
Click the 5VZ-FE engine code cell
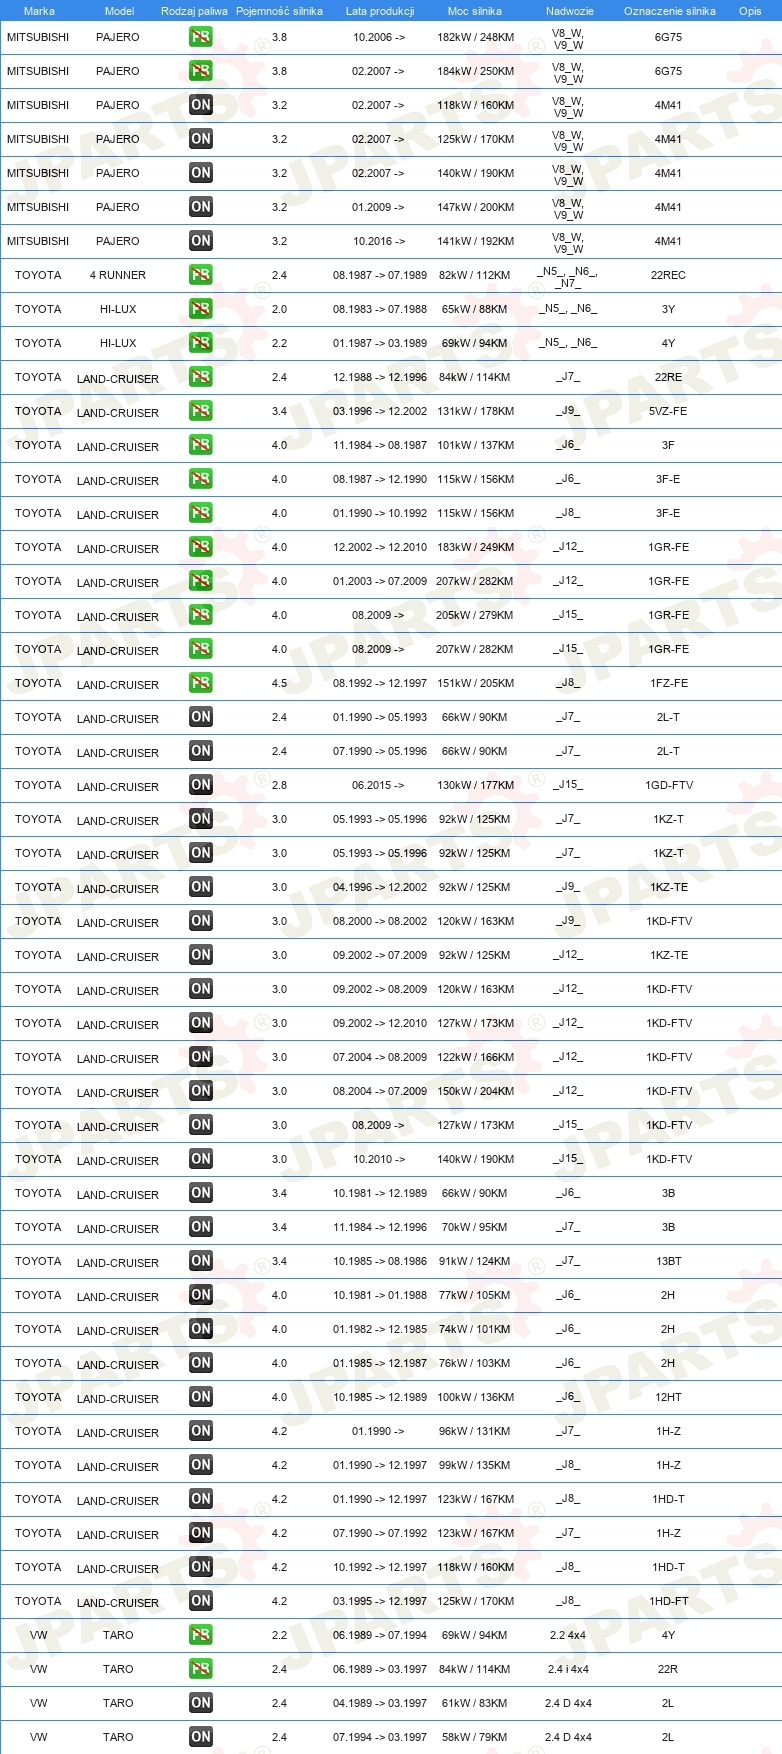(668, 411)
